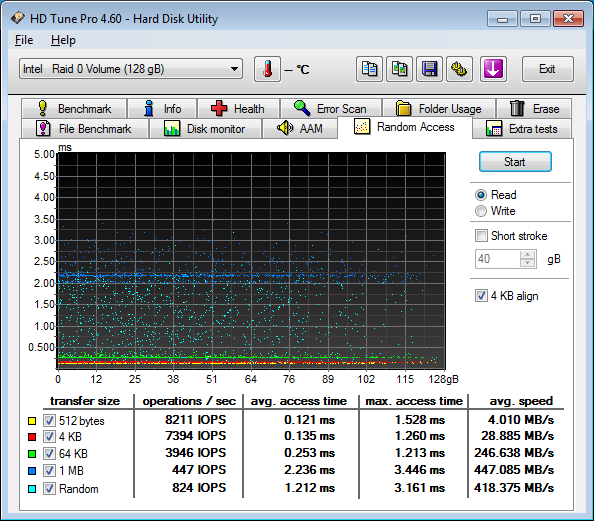Open the Health tab red cross

(238, 109)
